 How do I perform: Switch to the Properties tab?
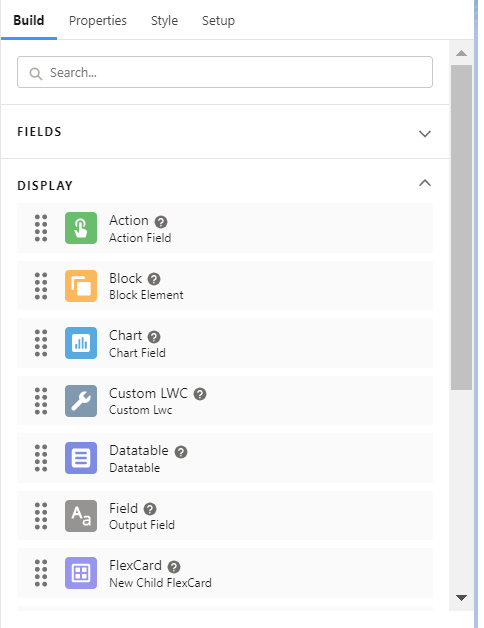pyautogui.click(x=98, y=20)
